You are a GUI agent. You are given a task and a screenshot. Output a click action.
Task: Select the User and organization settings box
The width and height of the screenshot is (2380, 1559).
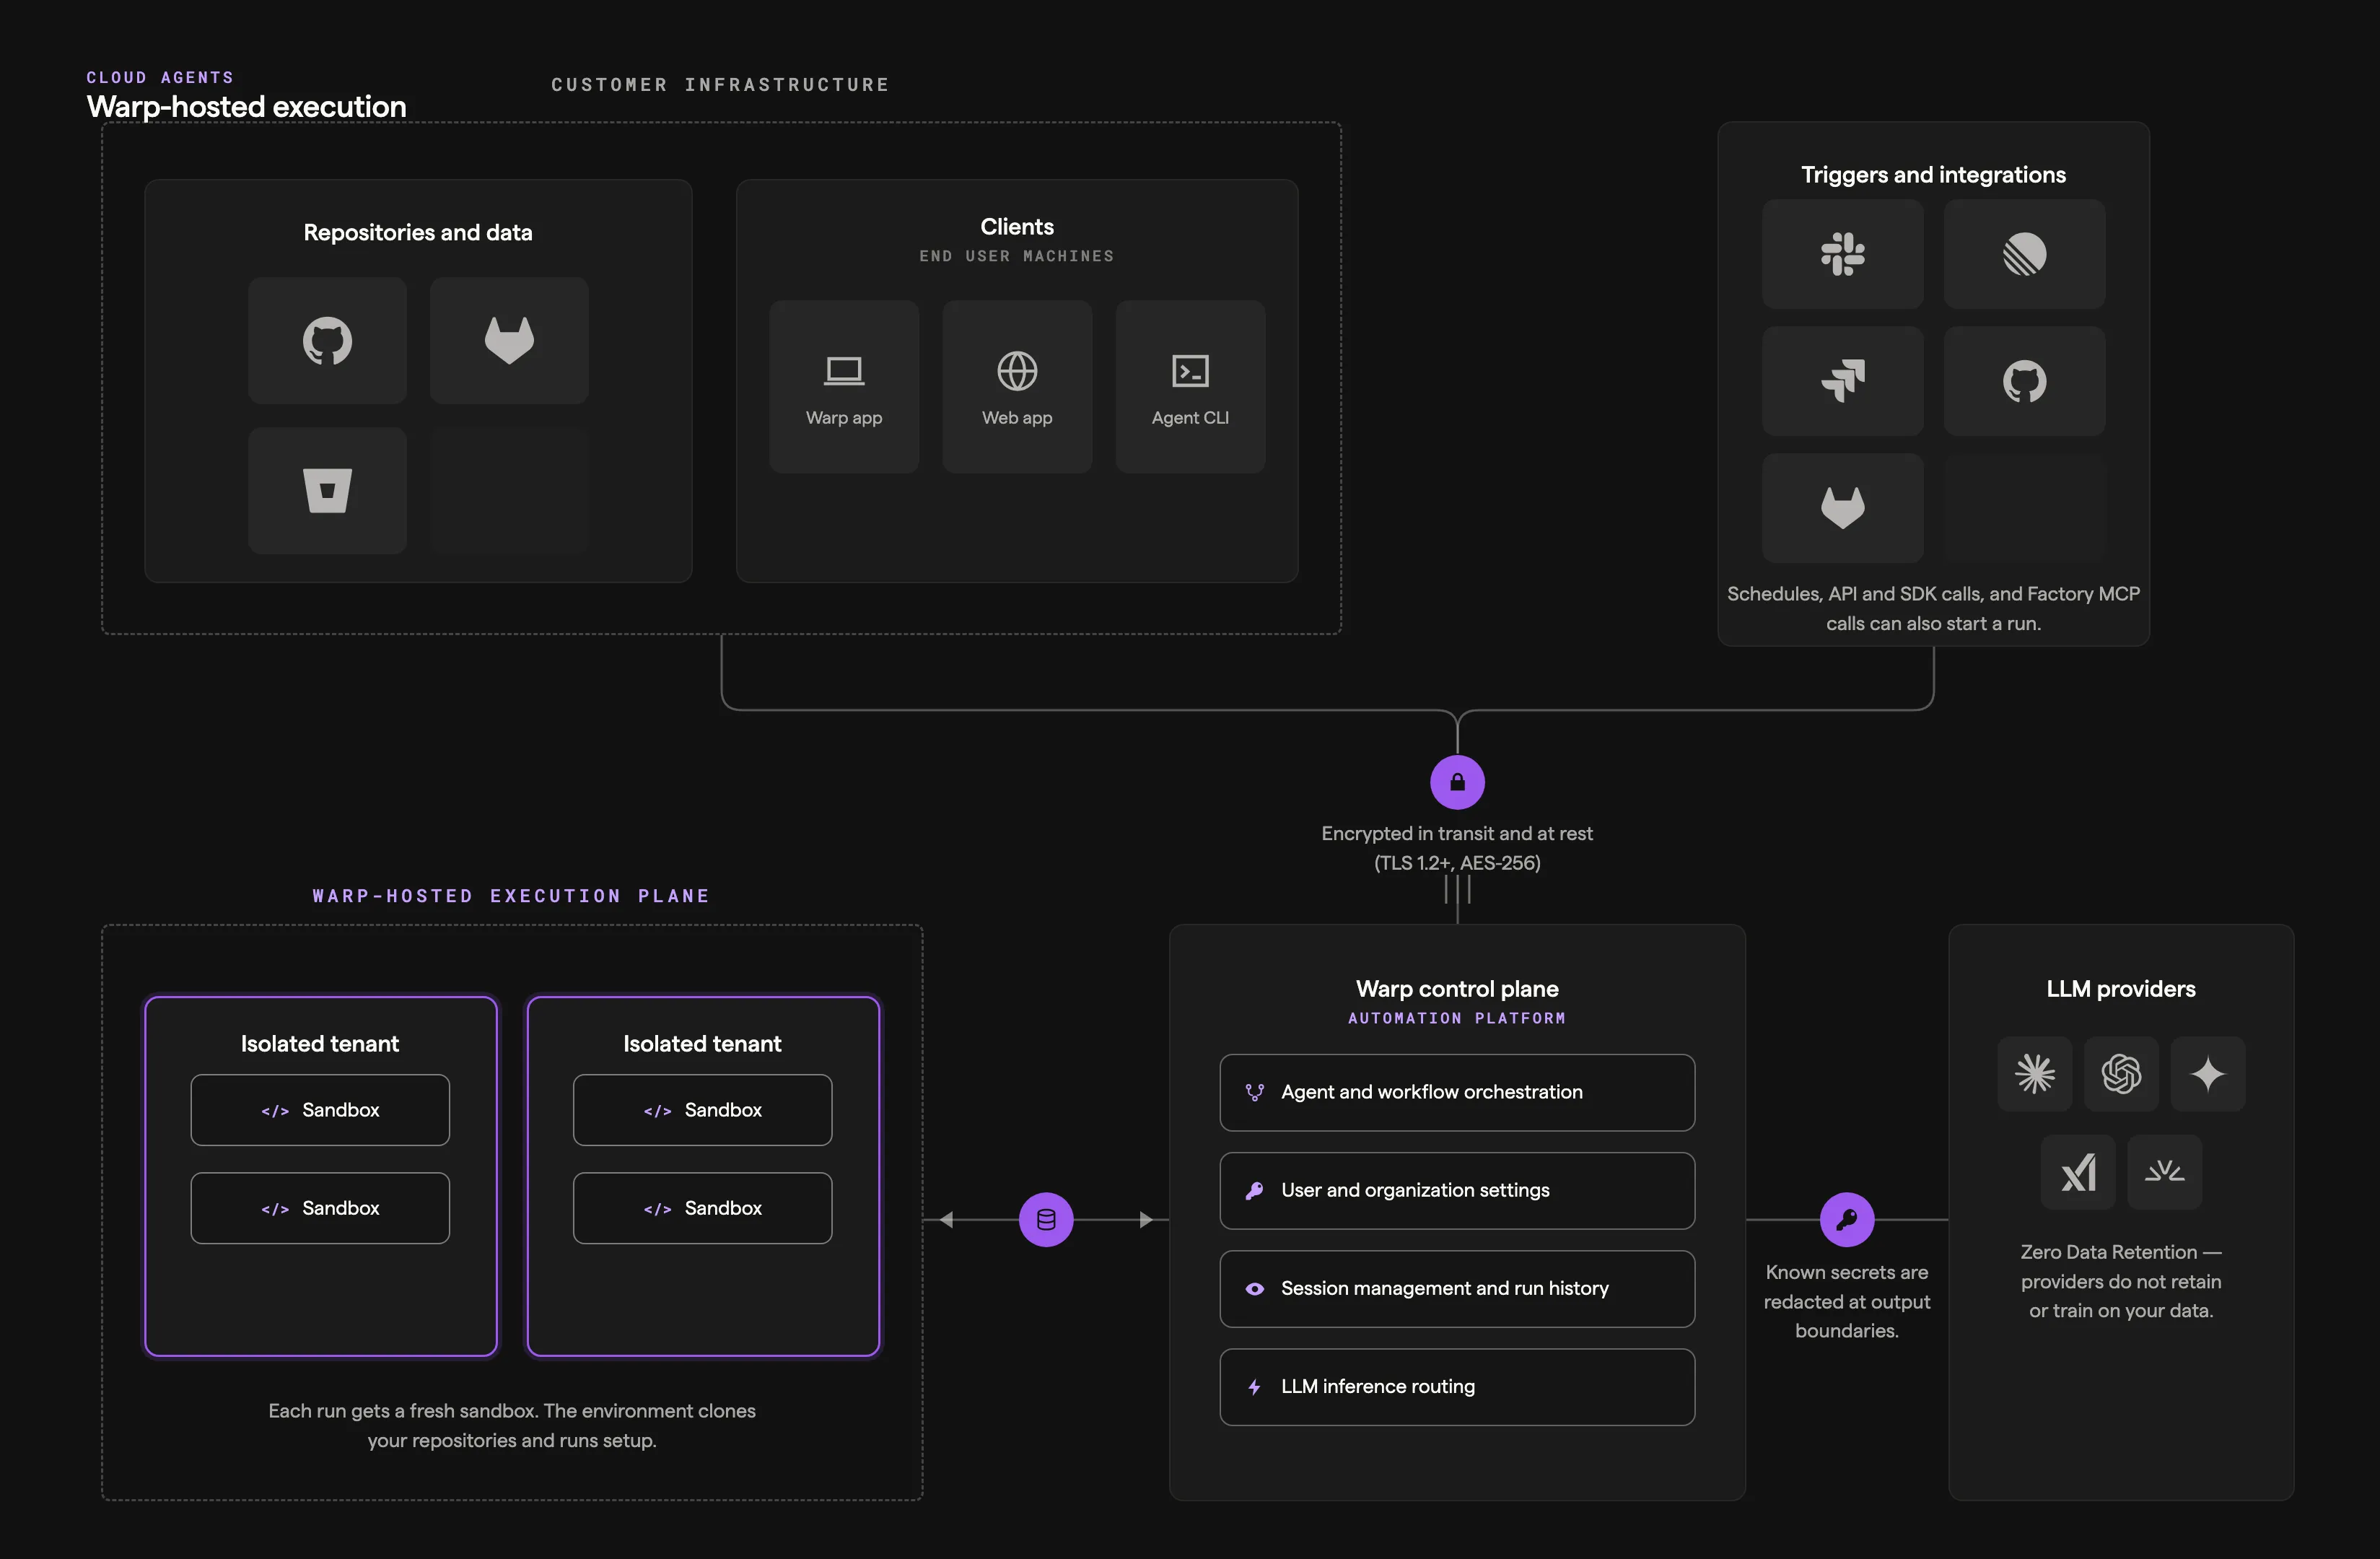click(x=1457, y=1190)
